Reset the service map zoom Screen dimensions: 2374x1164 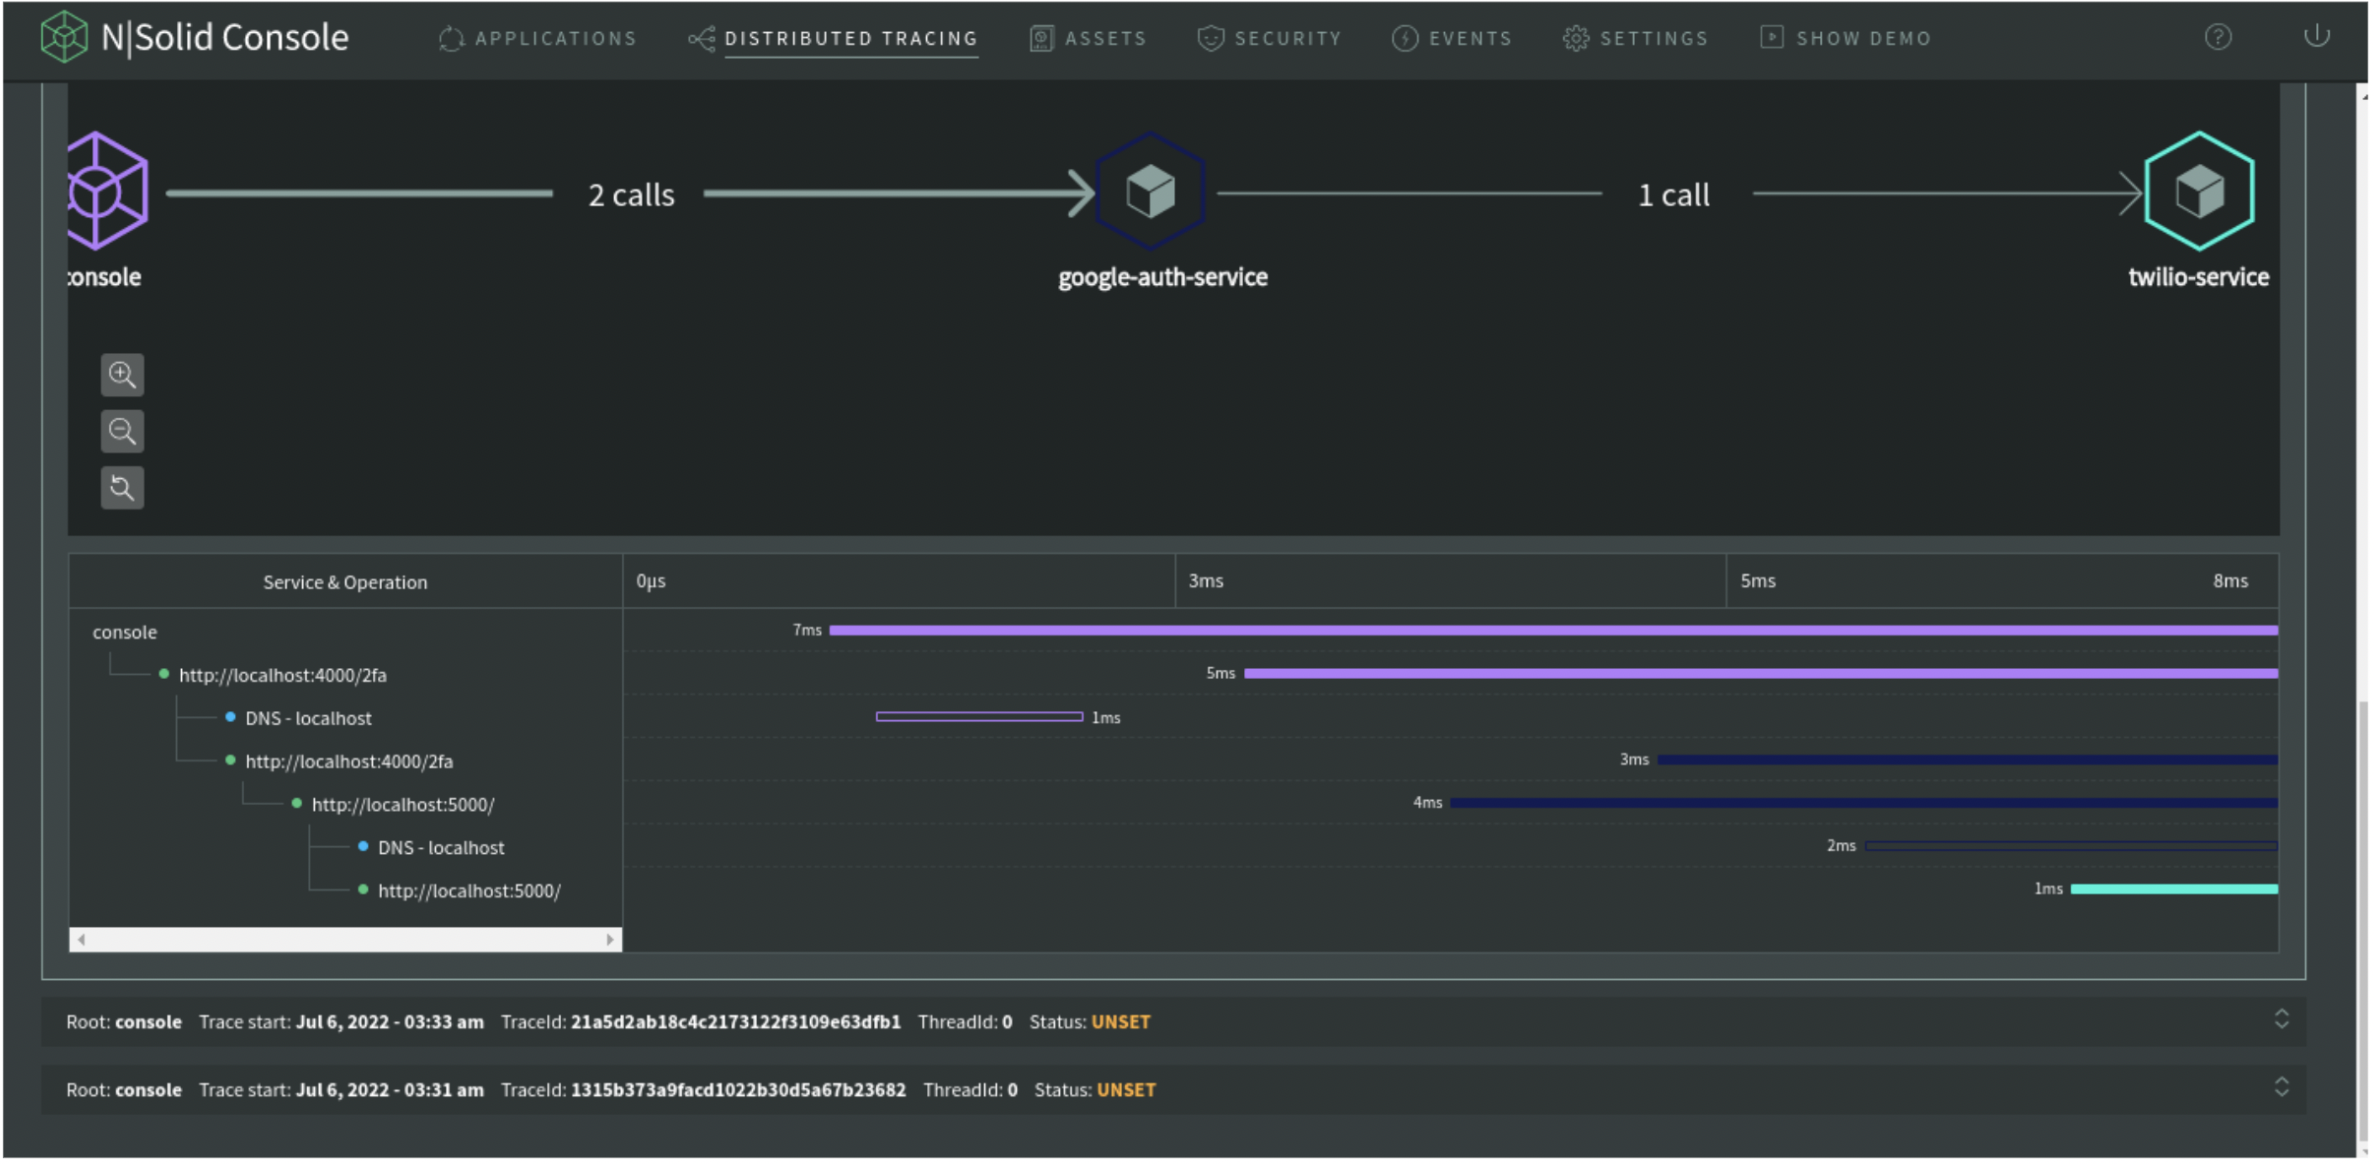[122, 488]
